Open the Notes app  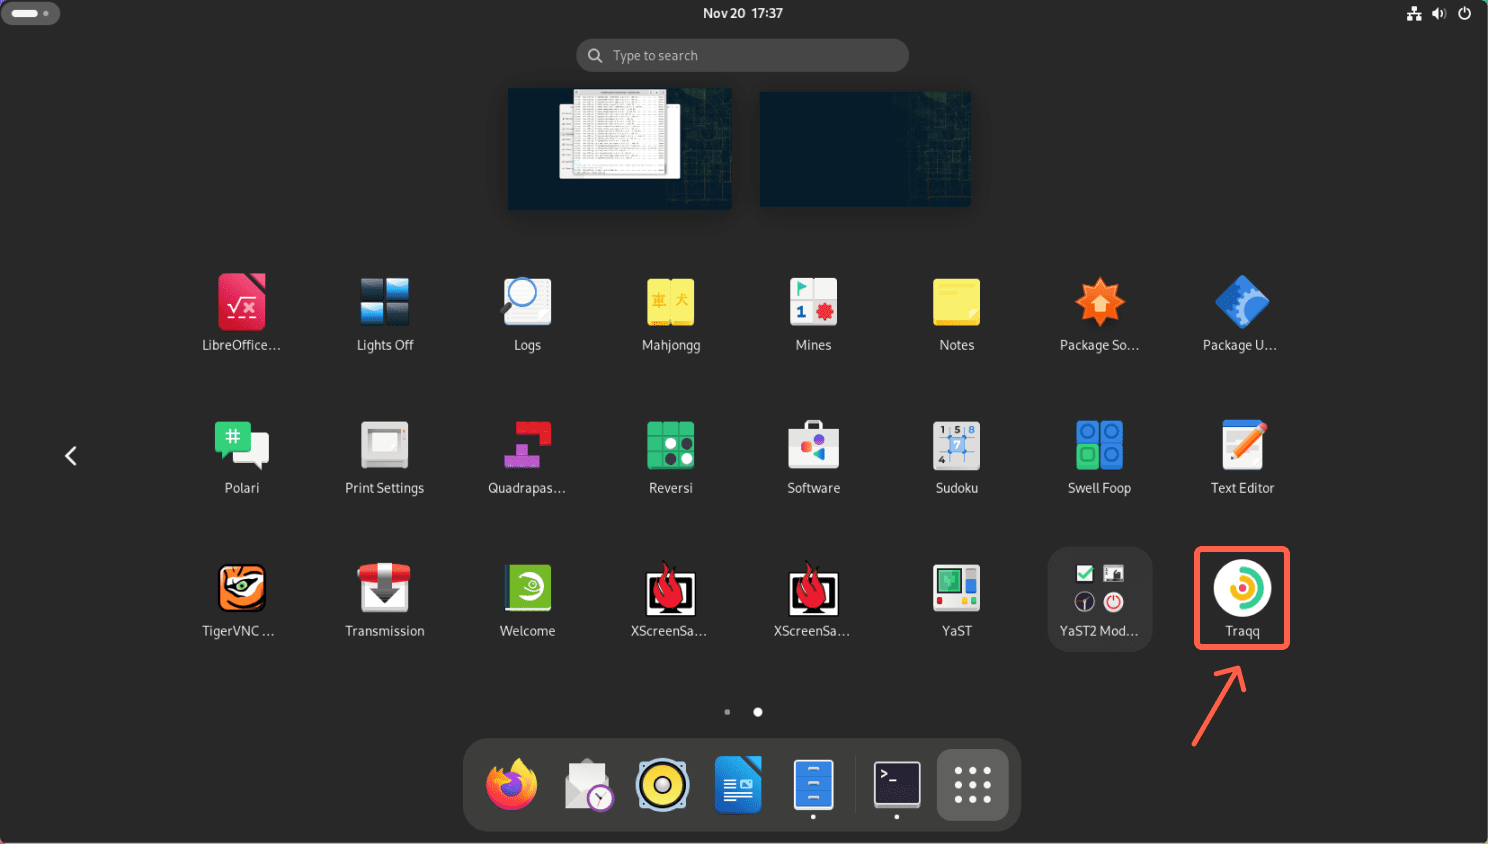[x=957, y=302]
